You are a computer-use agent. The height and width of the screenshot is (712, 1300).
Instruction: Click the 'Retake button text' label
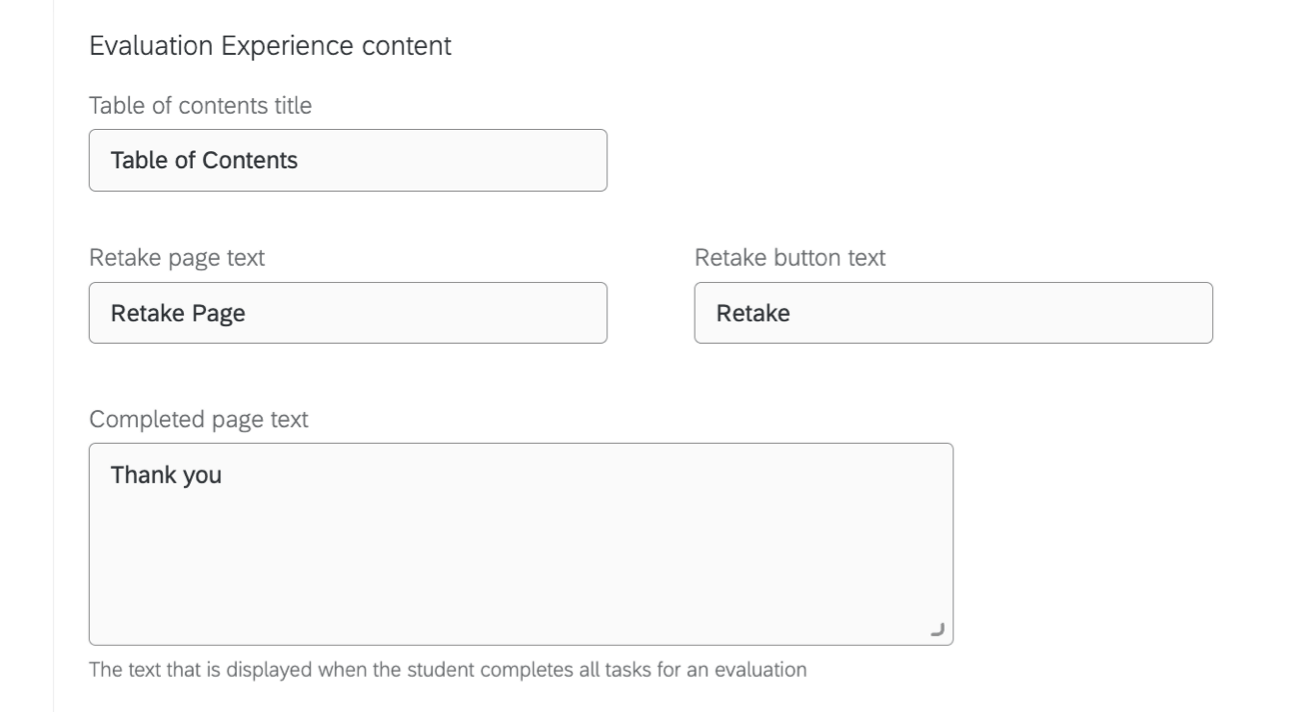point(790,258)
